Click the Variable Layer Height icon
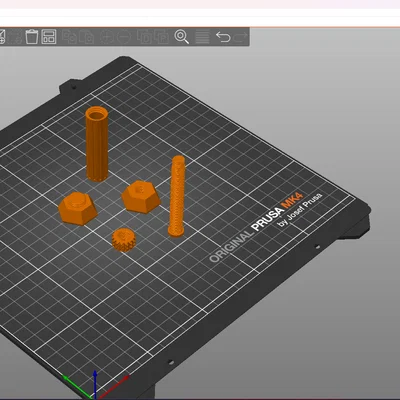 [x=202, y=37]
